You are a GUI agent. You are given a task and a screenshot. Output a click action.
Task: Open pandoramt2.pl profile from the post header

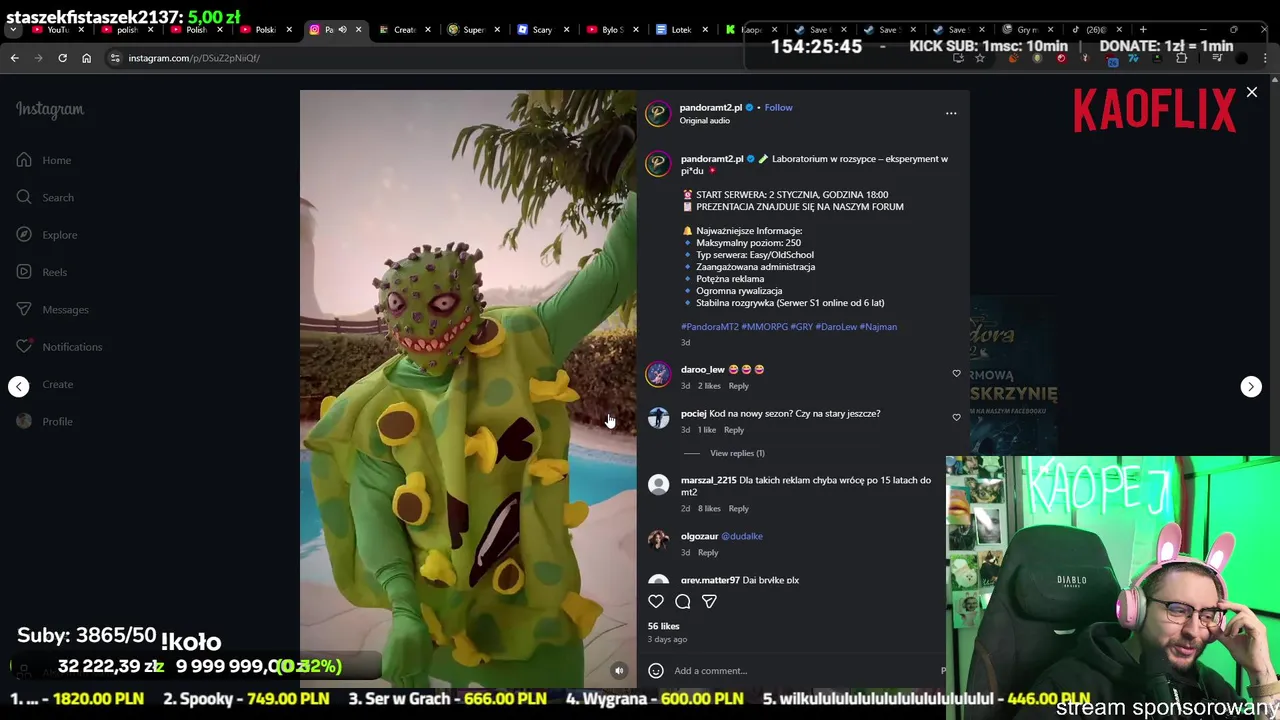[x=711, y=107]
